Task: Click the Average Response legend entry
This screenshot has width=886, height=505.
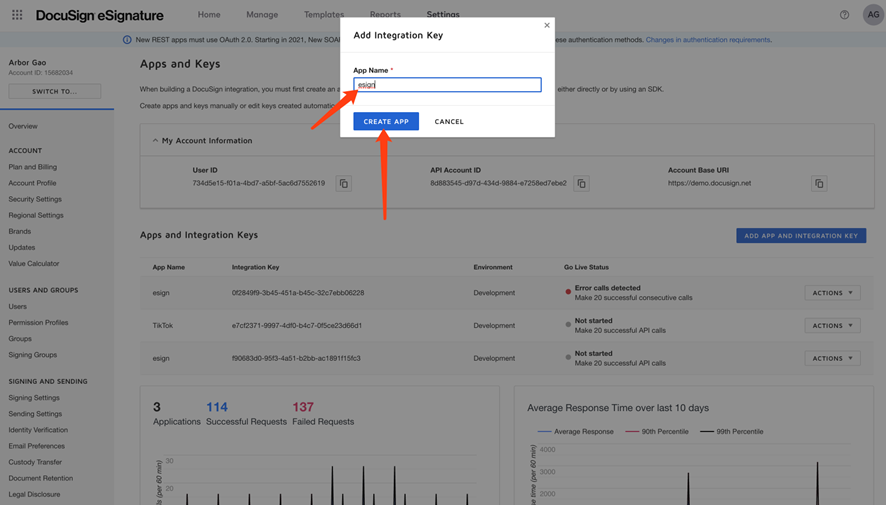Action: click(x=575, y=432)
